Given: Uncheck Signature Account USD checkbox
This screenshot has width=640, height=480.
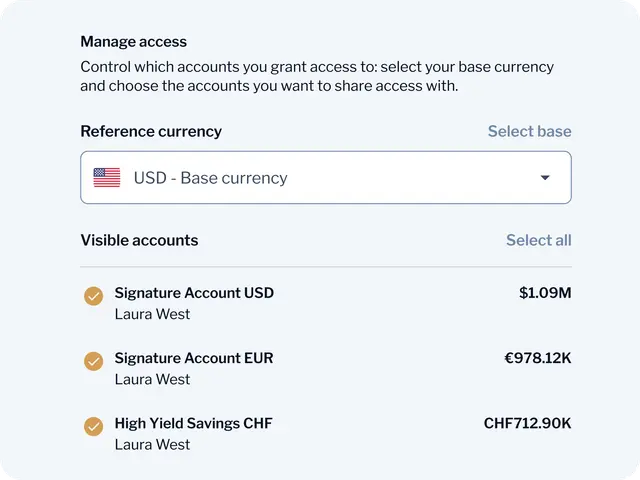Looking at the screenshot, I should point(93,296).
